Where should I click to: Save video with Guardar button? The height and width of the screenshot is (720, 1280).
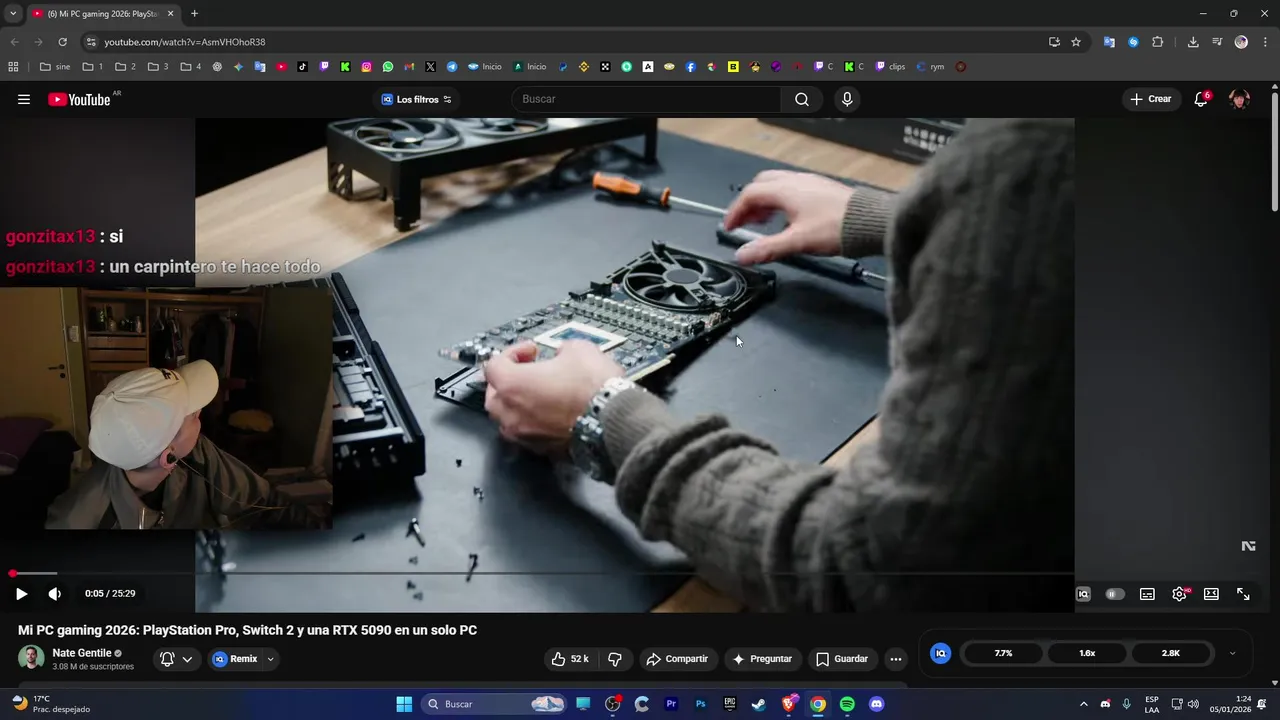[842, 659]
